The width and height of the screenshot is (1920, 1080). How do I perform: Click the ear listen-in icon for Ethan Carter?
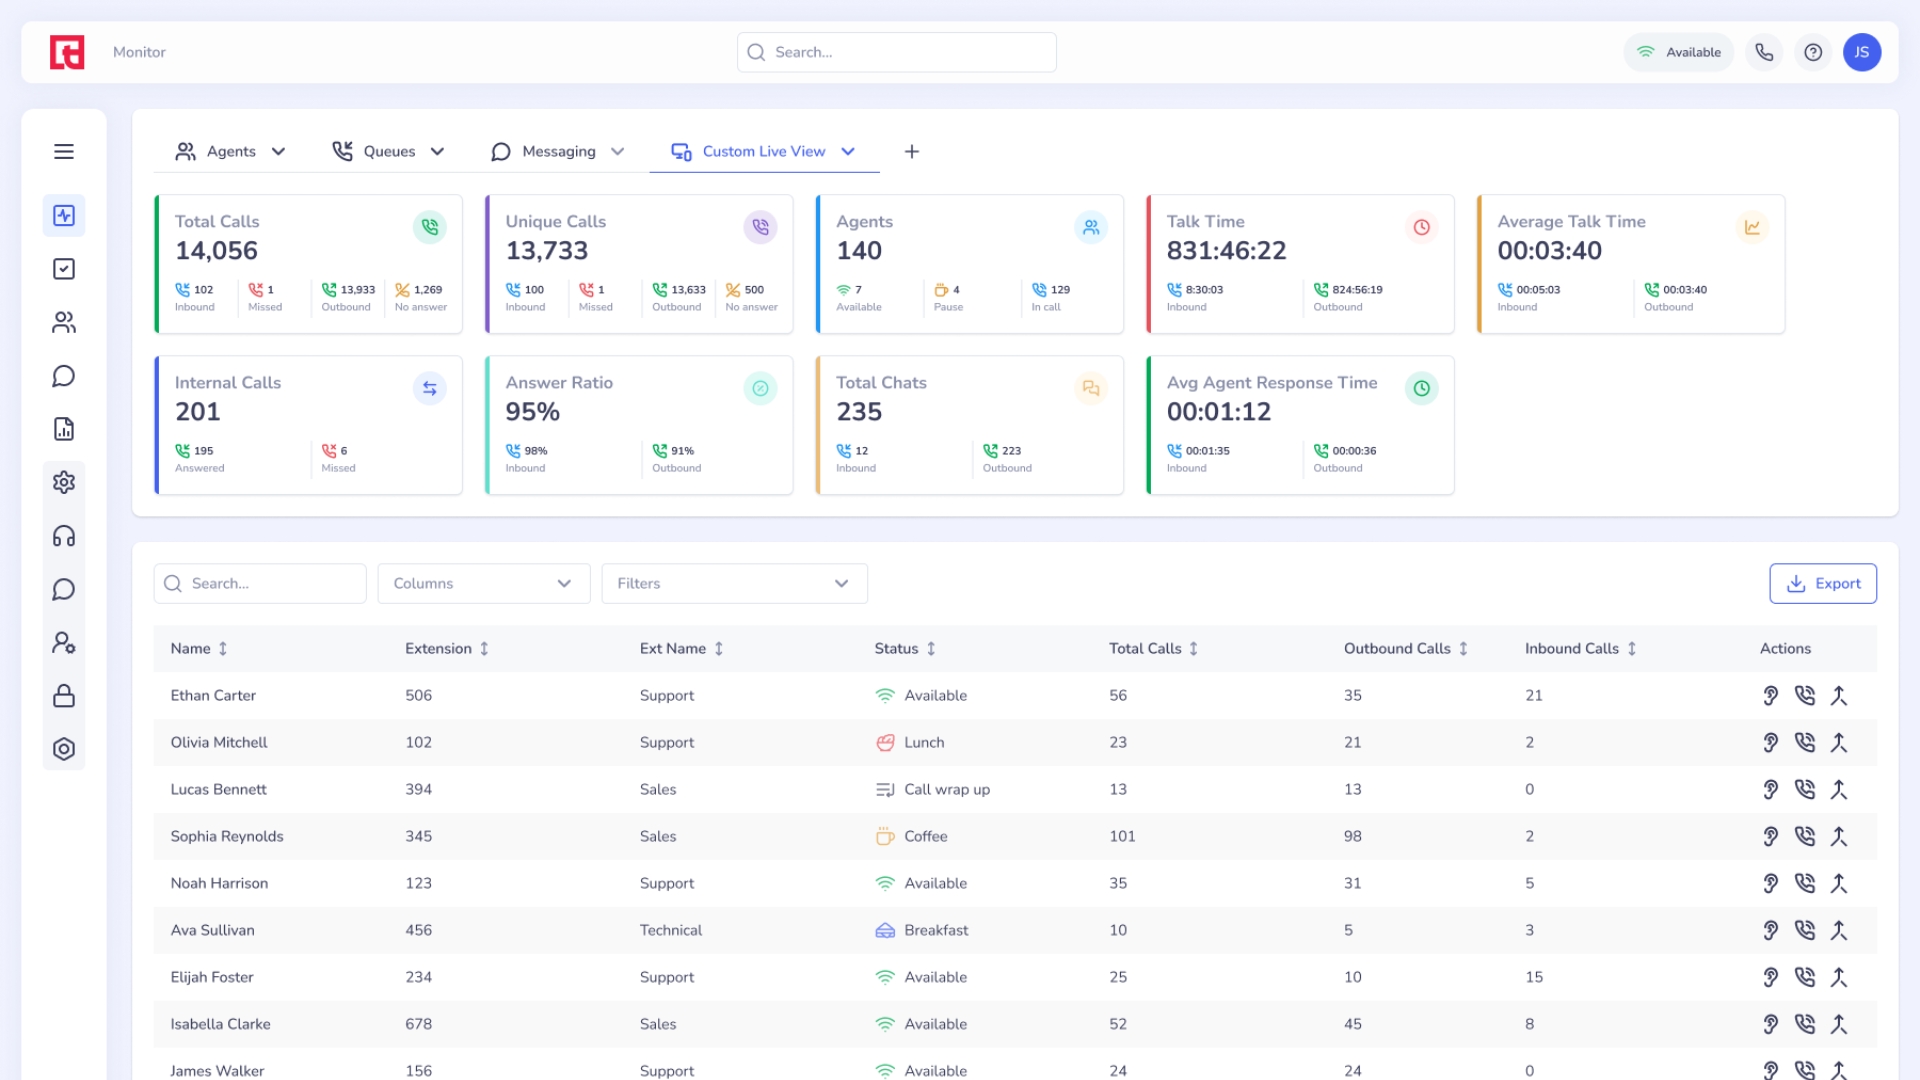(x=1771, y=695)
